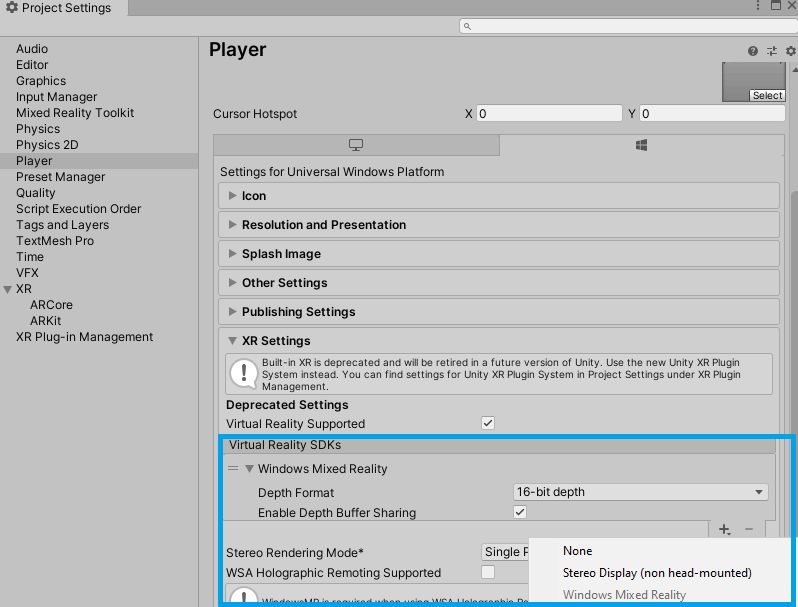Select the Project Settings window tab

(x=63, y=8)
